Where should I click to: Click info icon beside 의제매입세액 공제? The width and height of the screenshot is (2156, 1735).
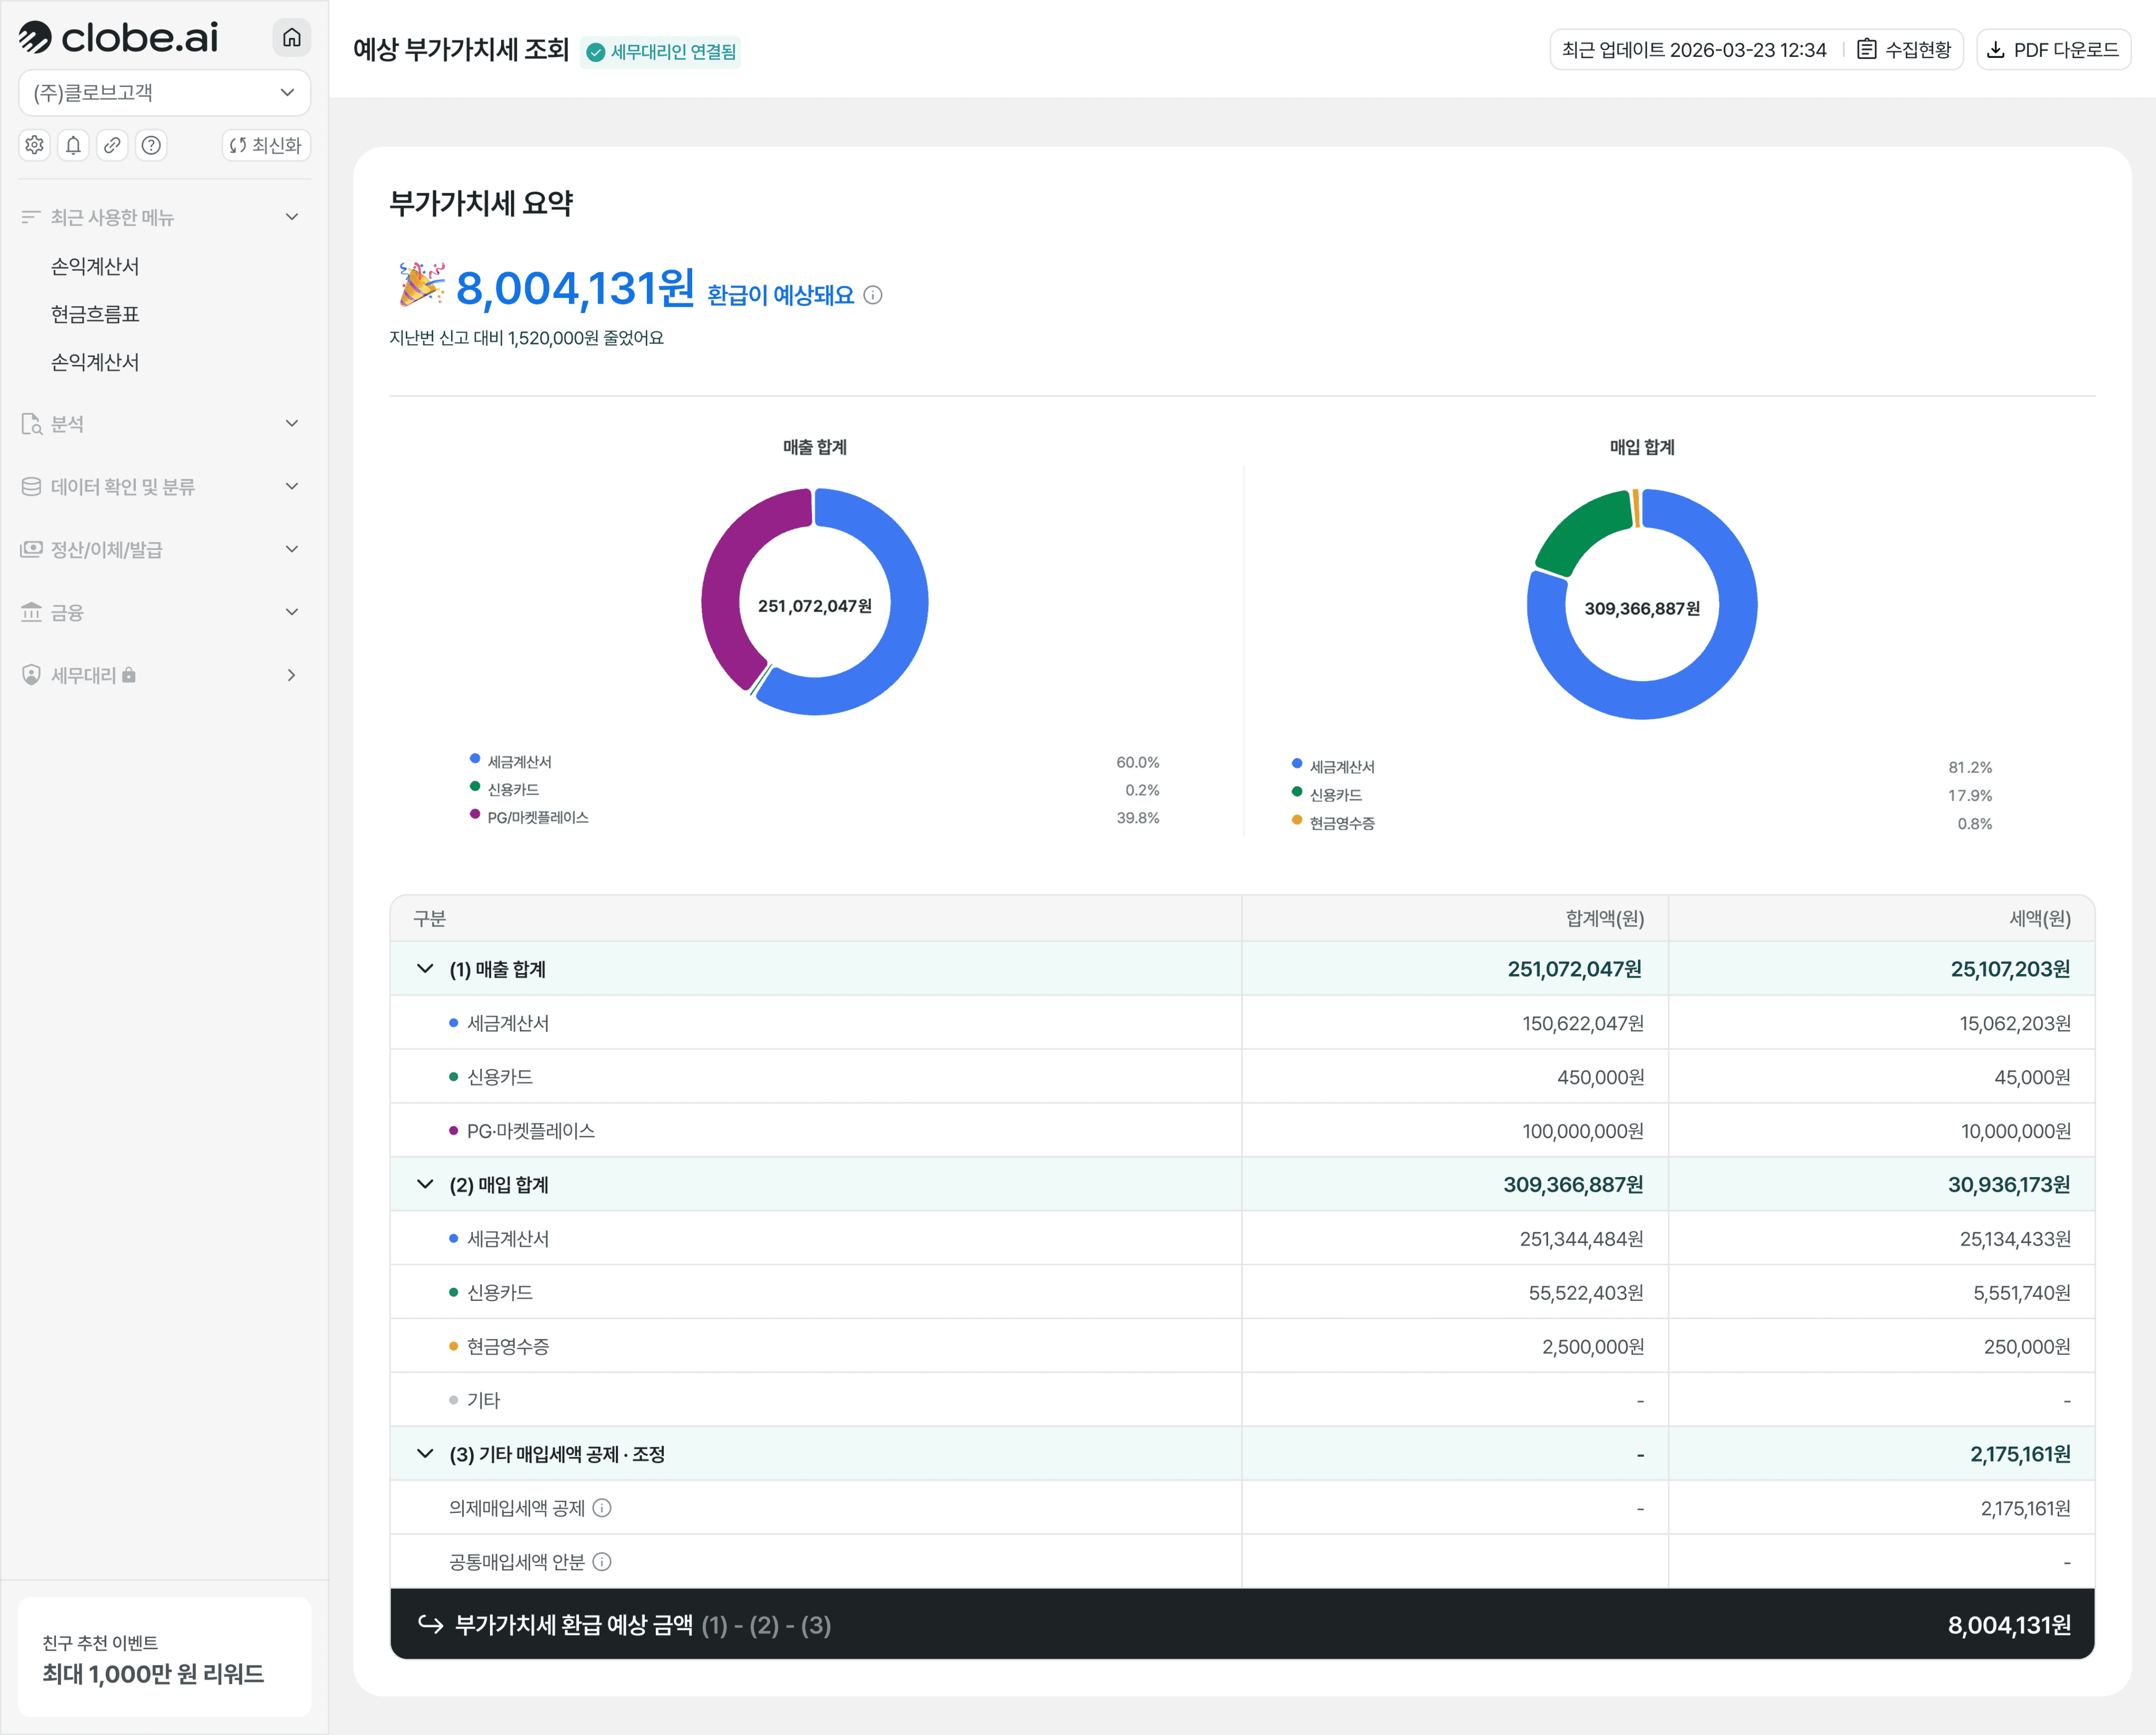[602, 1508]
